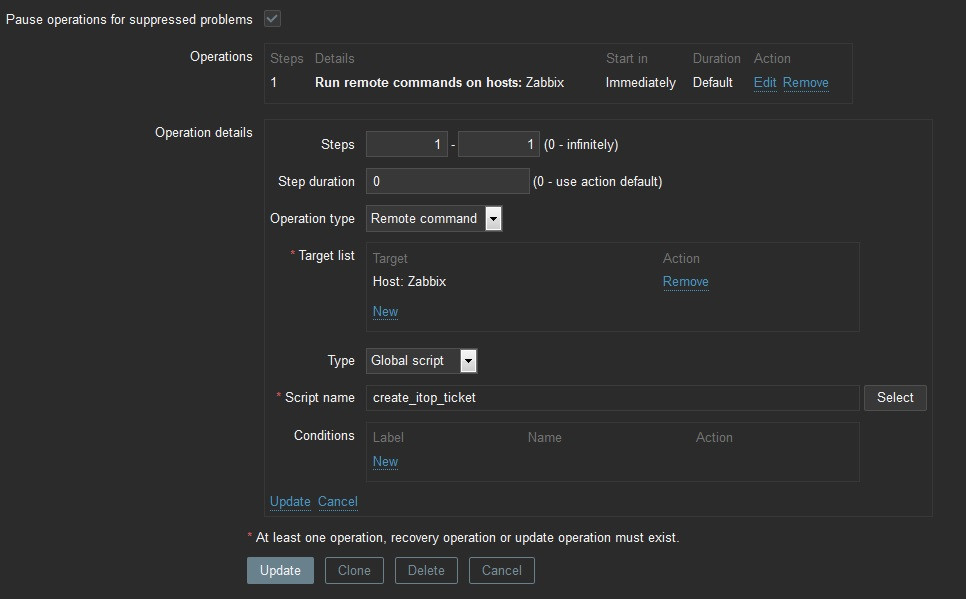The height and width of the screenshot is (599, 966).
Task: Remove Host: Zabbix from target list
Action: click(685, 282)
